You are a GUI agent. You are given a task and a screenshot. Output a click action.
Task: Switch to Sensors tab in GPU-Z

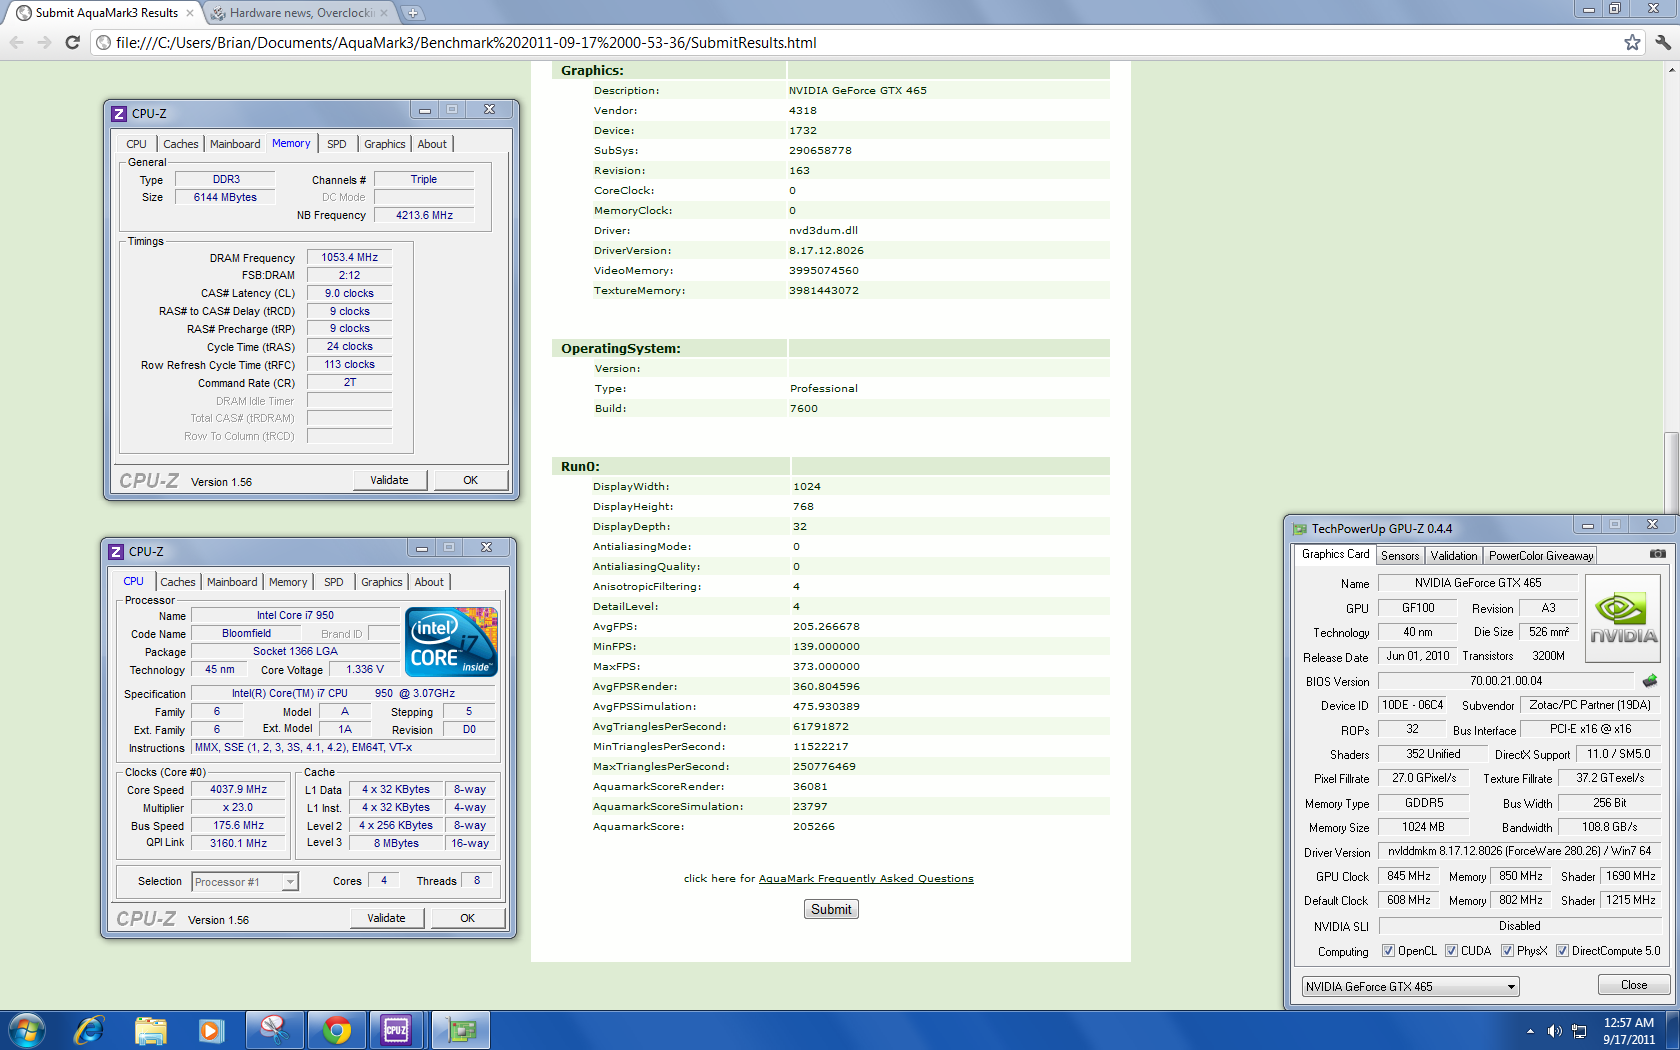[x=1400, y=556]
